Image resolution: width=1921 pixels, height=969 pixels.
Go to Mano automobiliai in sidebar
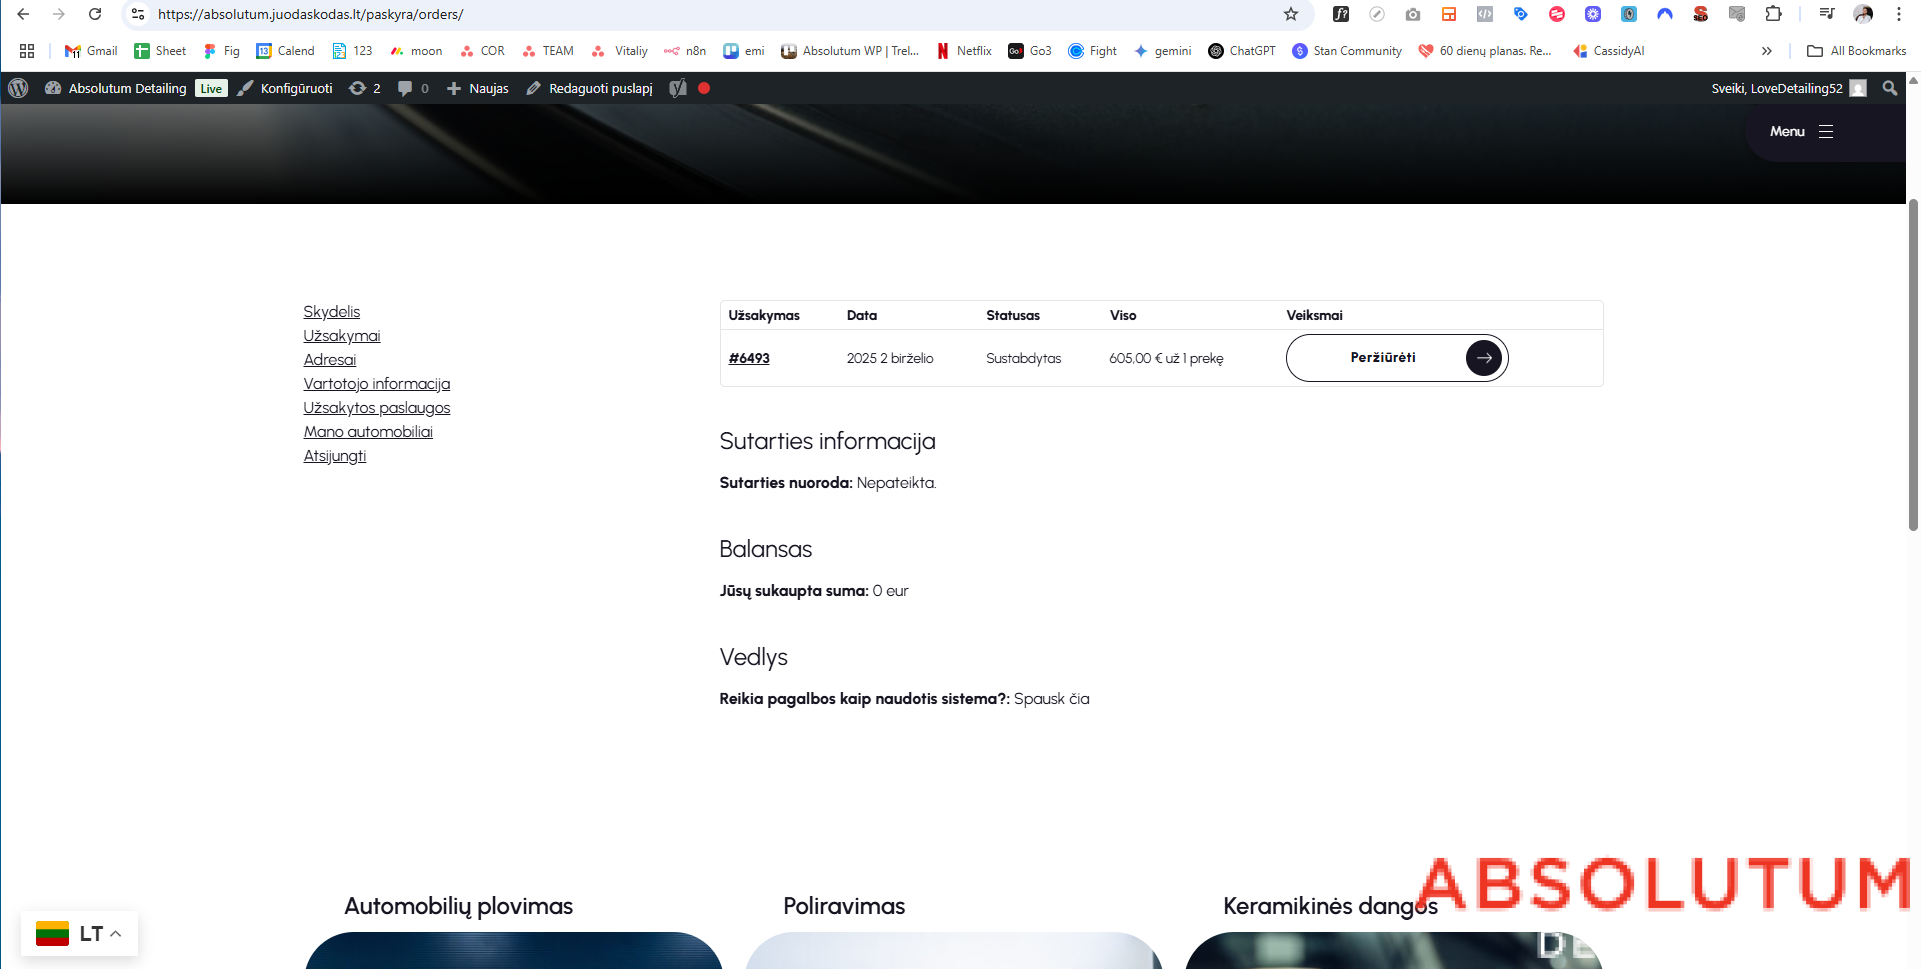368,432
